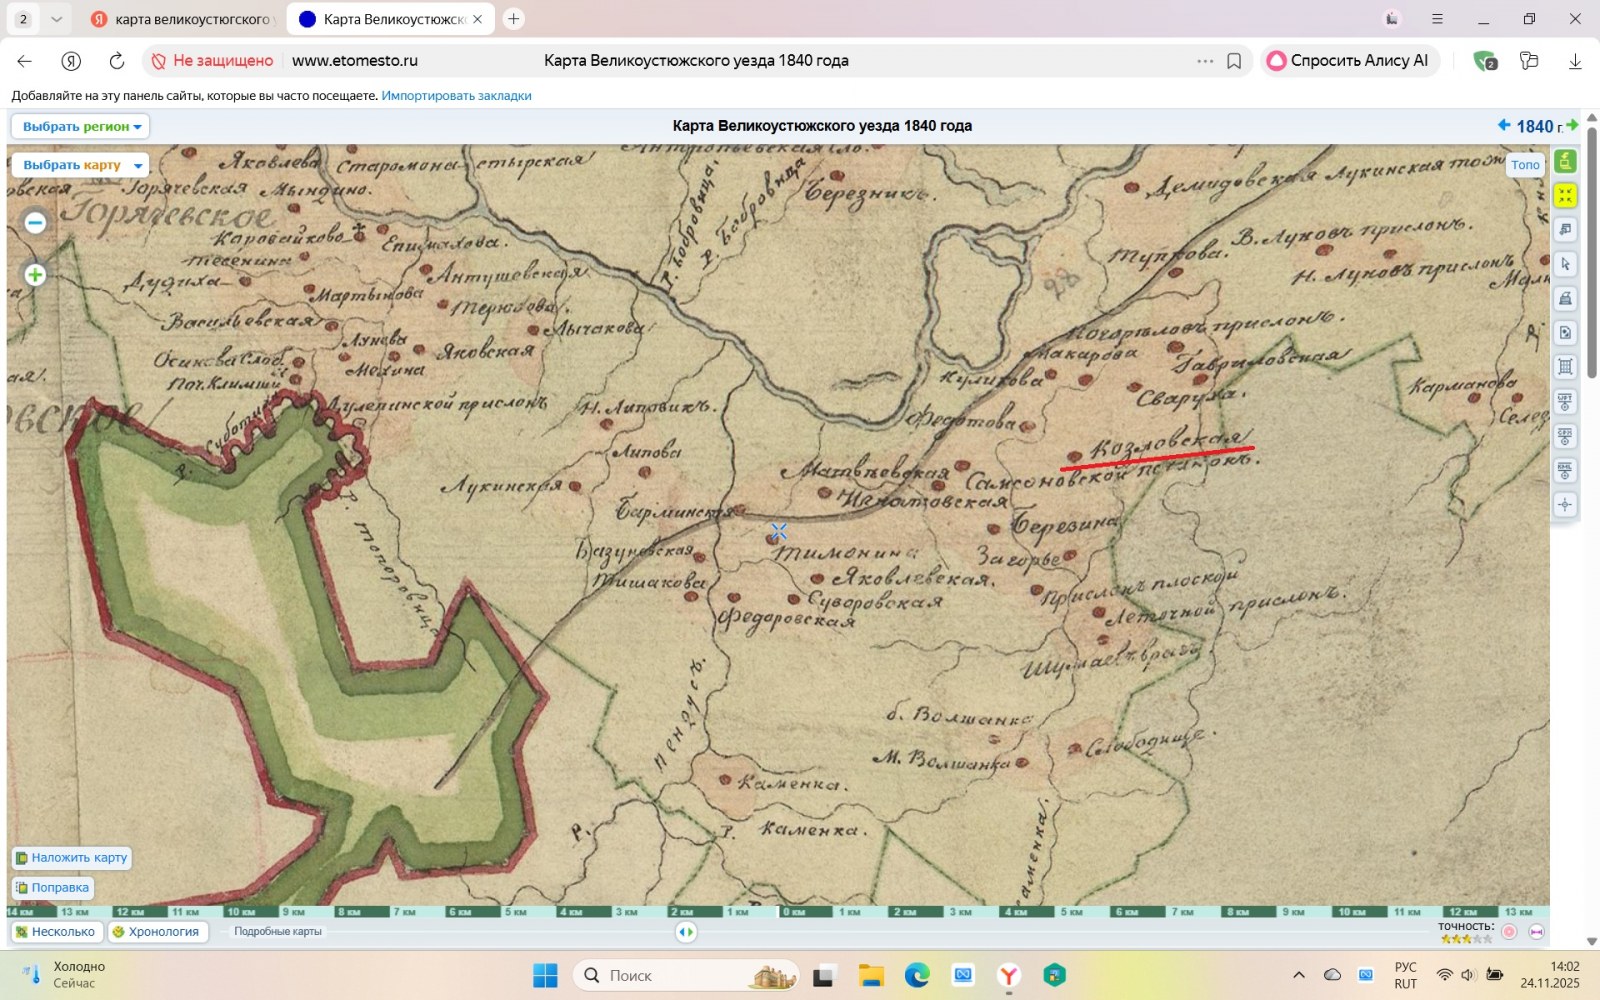
Task: Click the map transparency slider handle
Action: tap(686, 932)
